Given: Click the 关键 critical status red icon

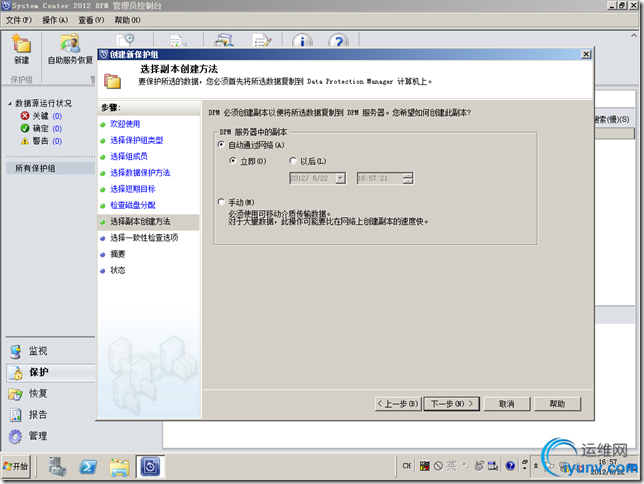Looking at the screenshot, I should 25,116.
